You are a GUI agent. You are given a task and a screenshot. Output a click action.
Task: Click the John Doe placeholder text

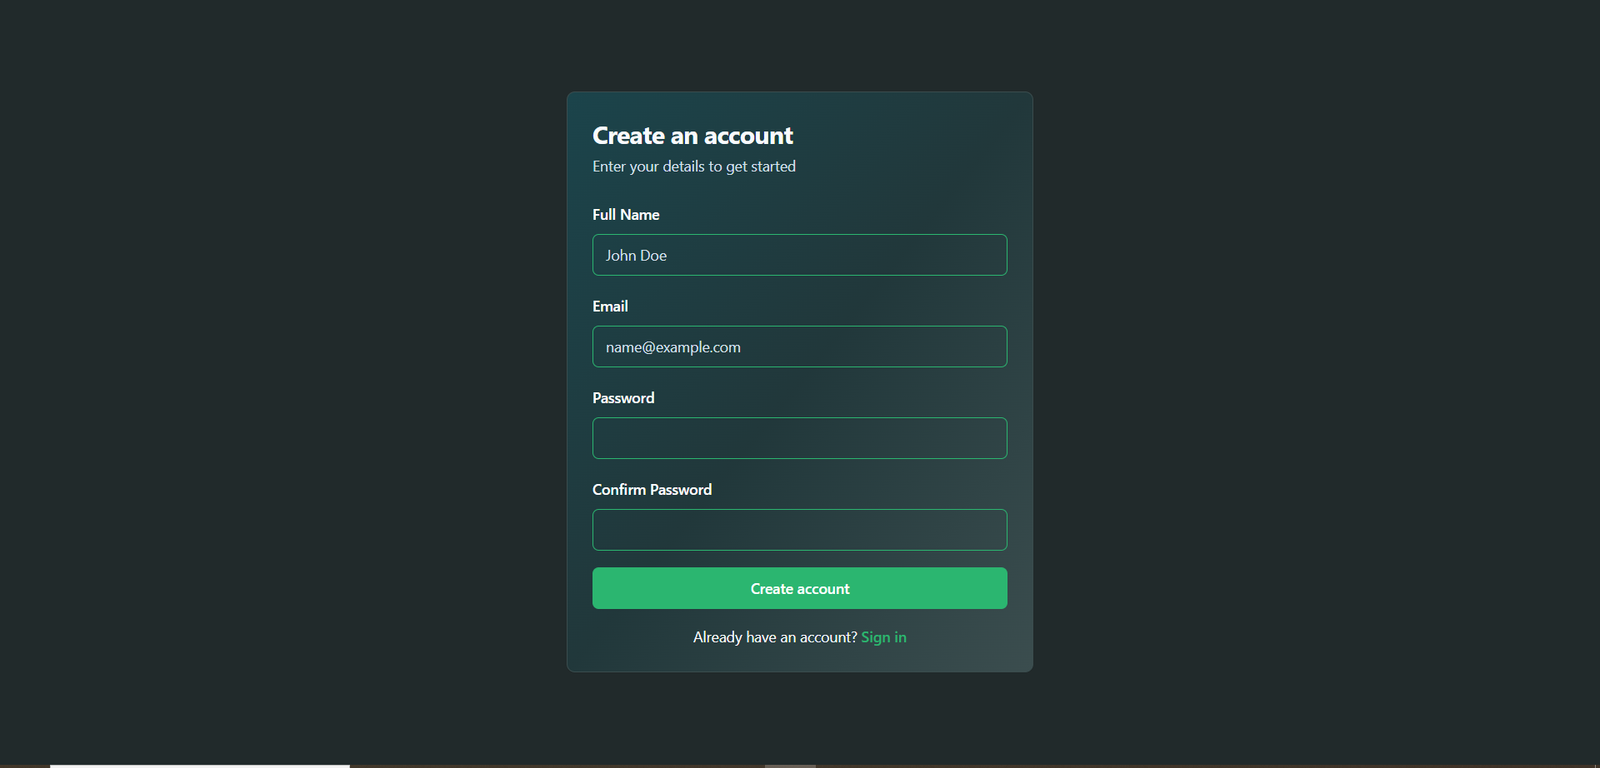[x=636, y=256]
